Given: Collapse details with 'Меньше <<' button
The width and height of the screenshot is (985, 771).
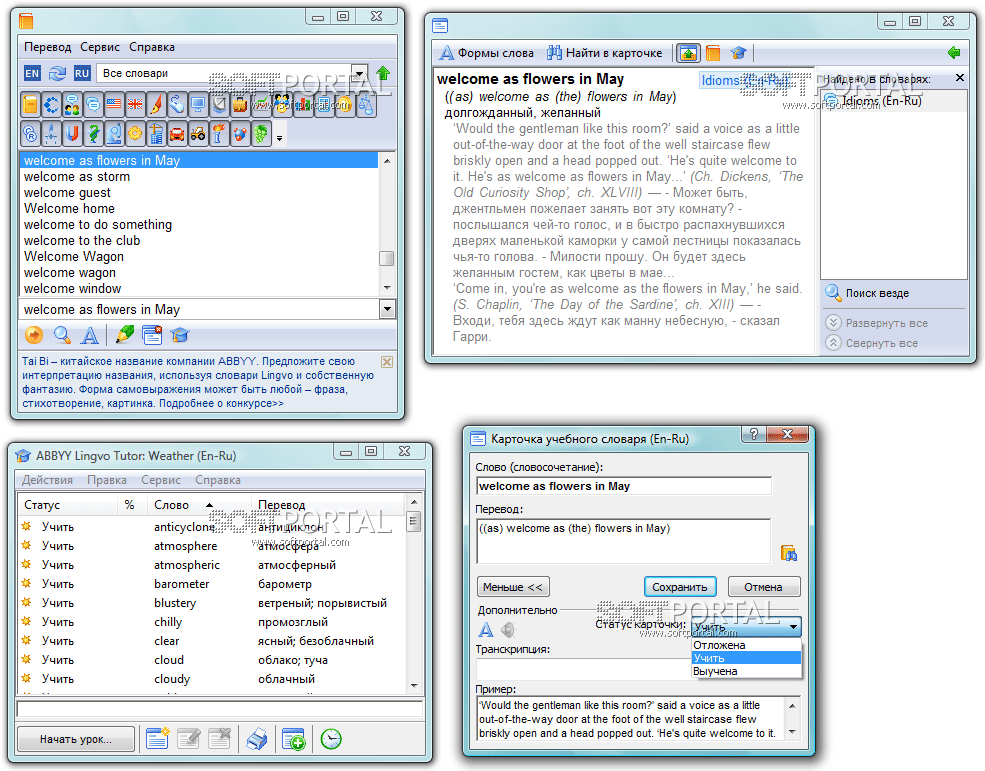Looking at the screenshot, I should [x=513, y=587].
